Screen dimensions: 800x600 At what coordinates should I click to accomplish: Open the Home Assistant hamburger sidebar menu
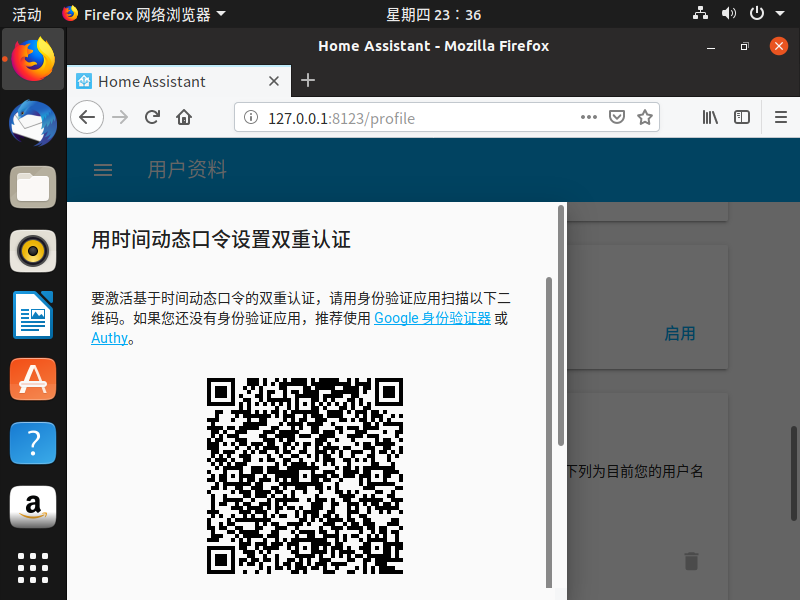[103, 170]
